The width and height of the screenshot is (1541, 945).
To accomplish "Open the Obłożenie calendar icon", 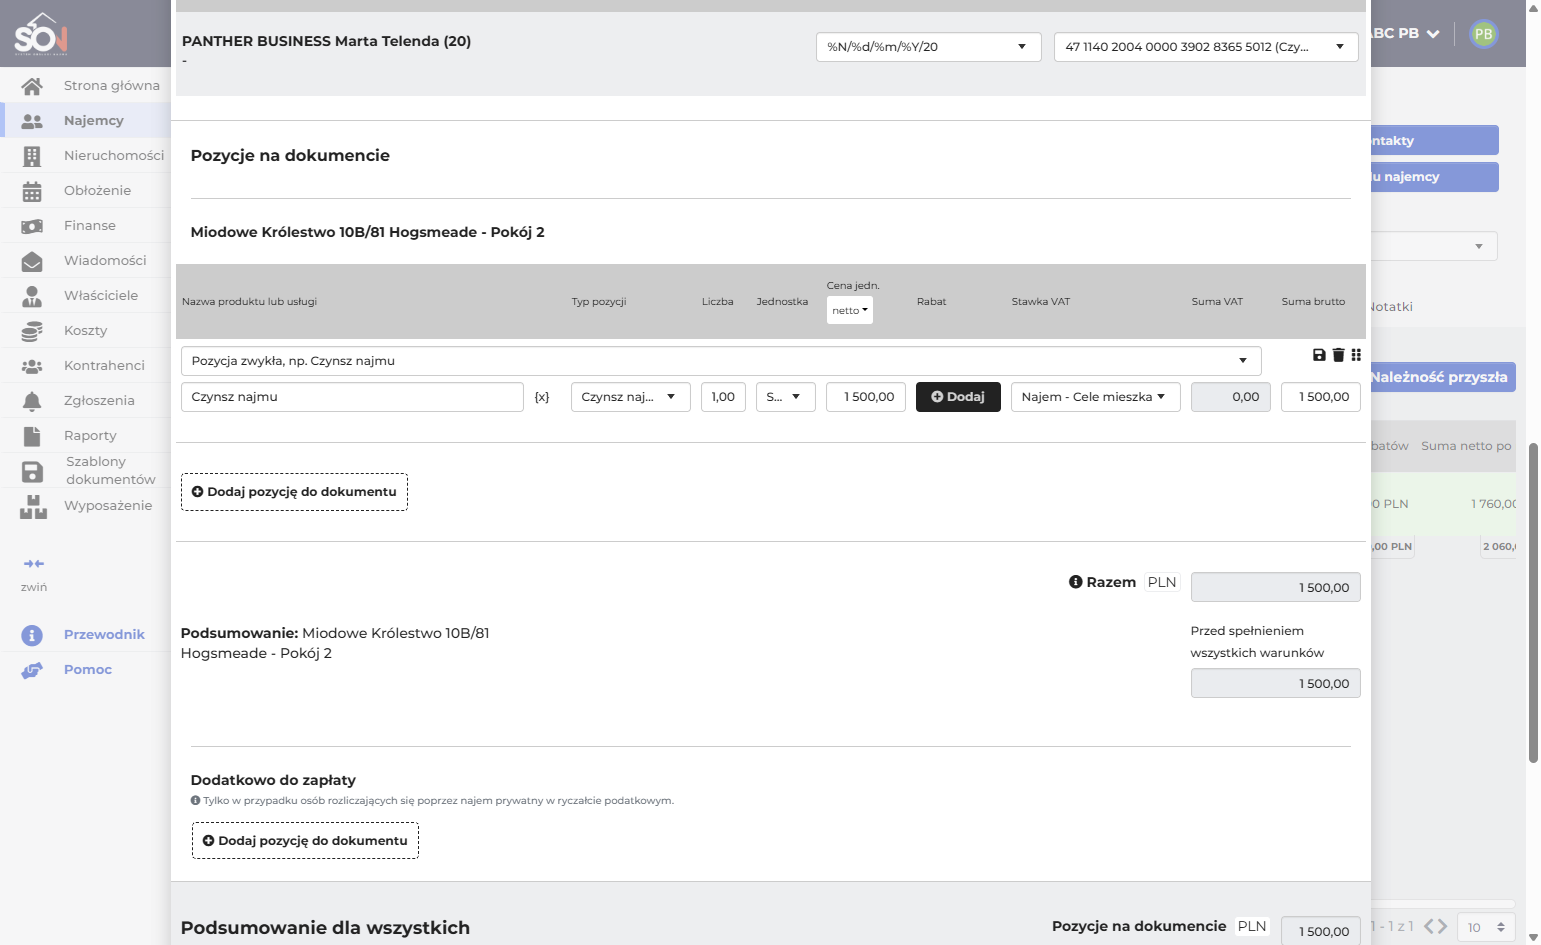I will pyautogui.click(x=32, y=191).
